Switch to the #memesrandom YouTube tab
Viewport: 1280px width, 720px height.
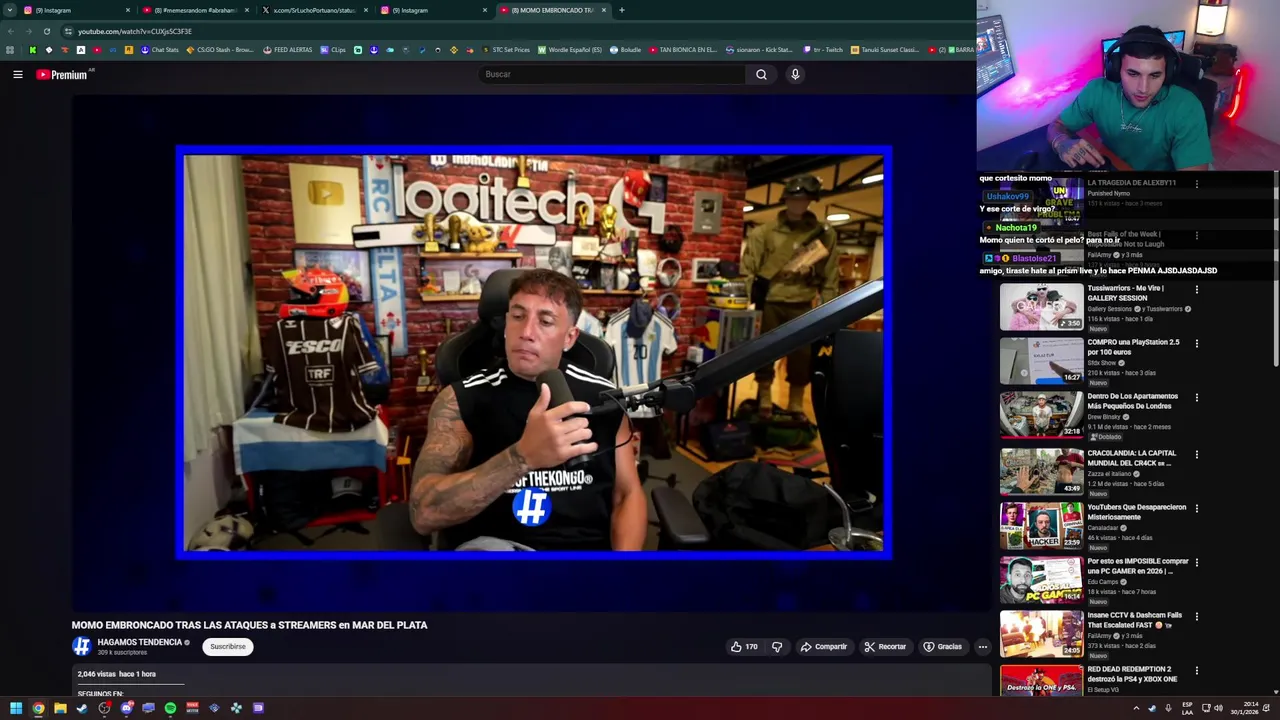click(195, 10)
